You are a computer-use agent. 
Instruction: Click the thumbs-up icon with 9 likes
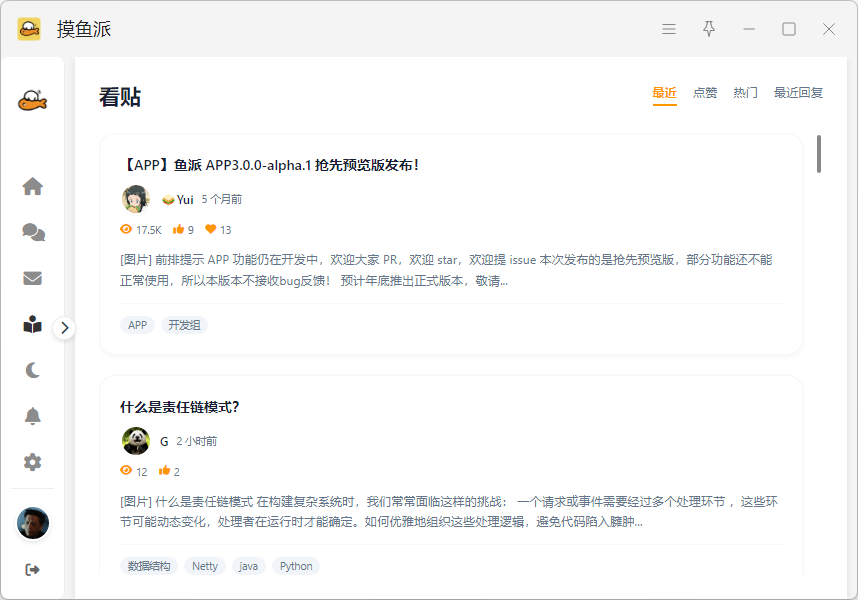click(x=178, y=229)
